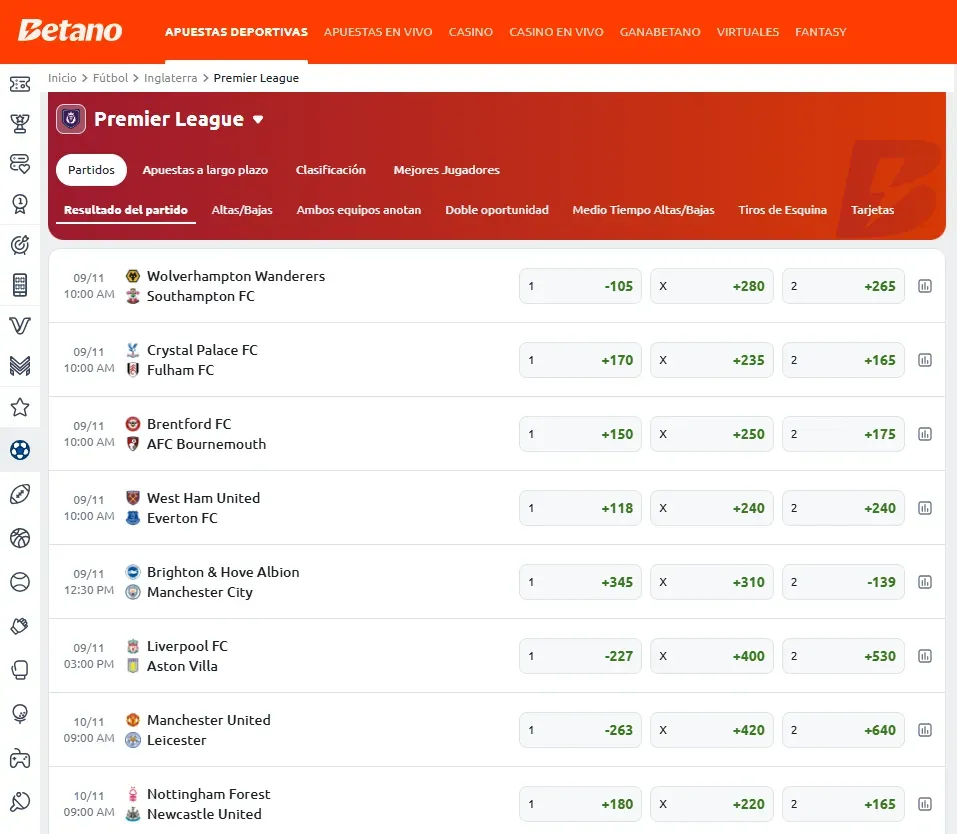Pick the draw +420 odds for Manchester United match
The image size is (957, 834).
711,730
